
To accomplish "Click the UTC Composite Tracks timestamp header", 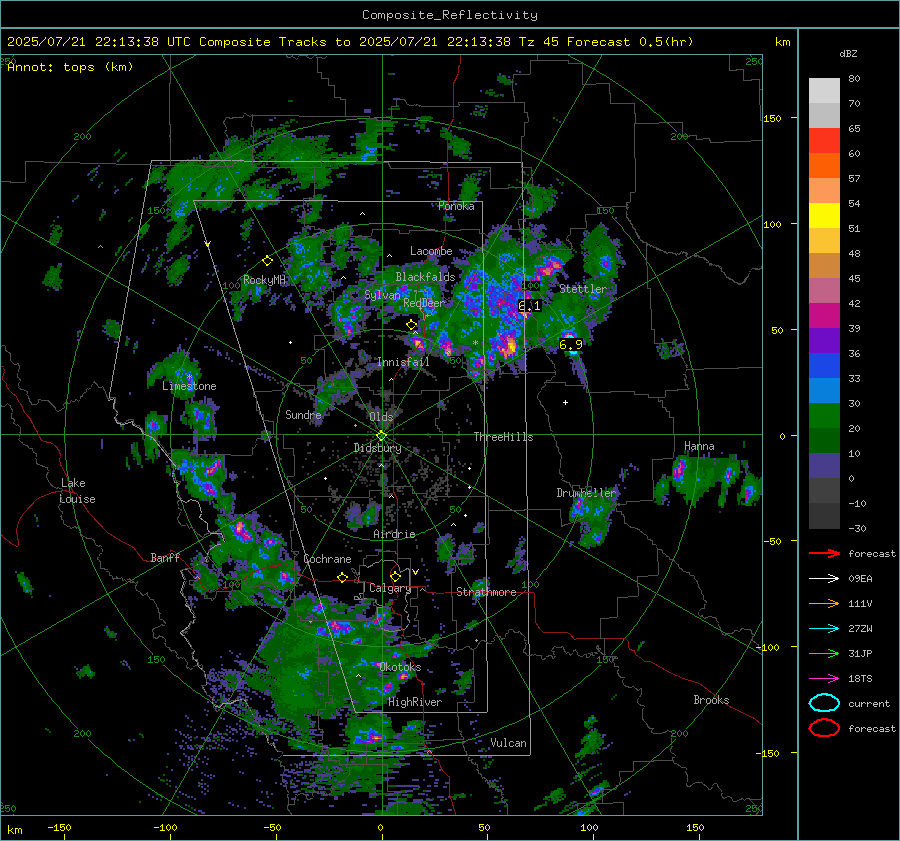I will click(350, 42).
